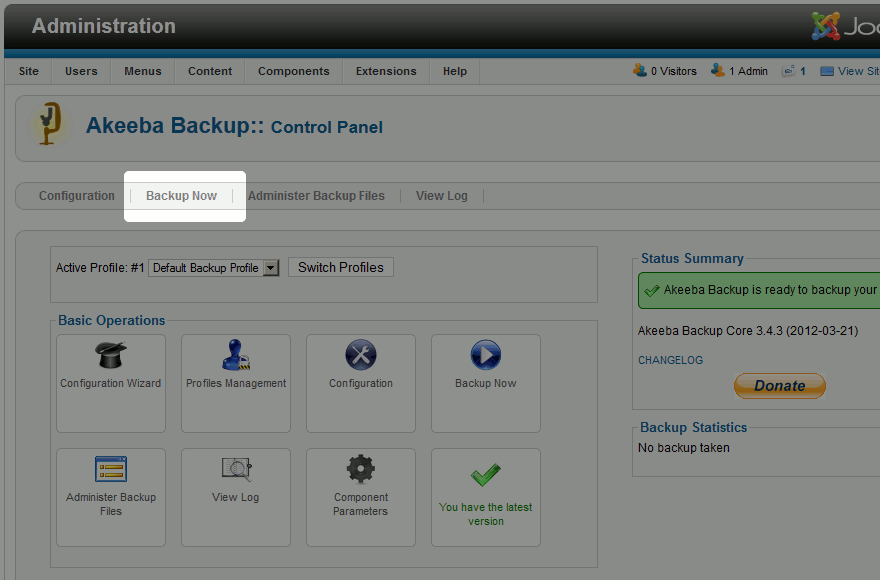Click the 'Backup Statistics' heading
Screen dimensions: 880x580
pos(694,427)
